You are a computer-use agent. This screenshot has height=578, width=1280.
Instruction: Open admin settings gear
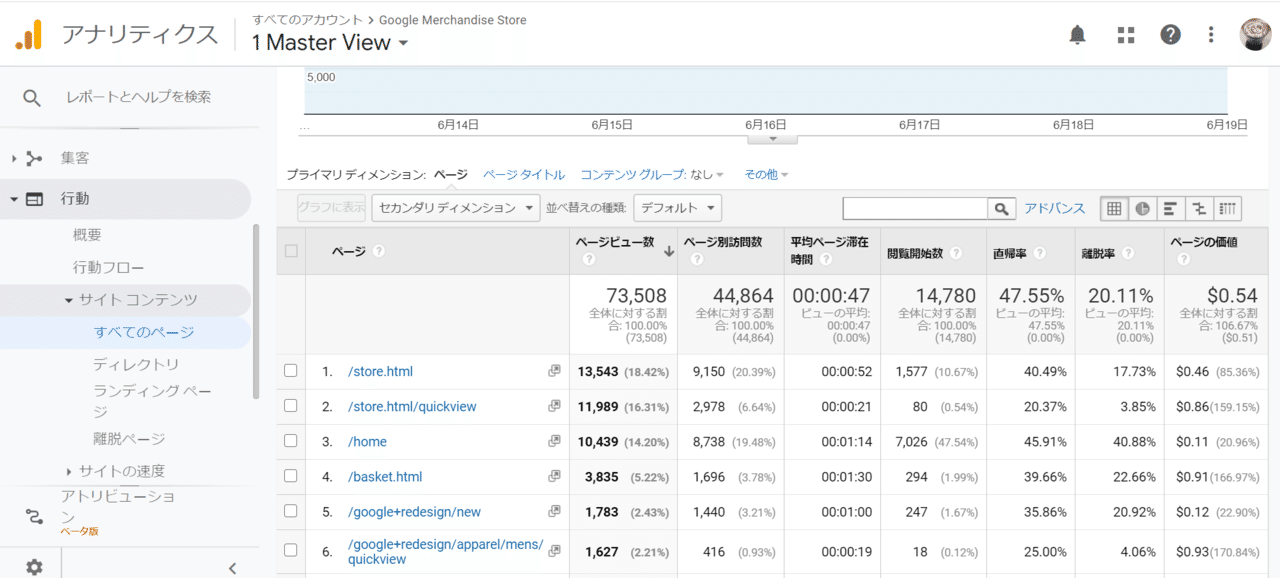34,567
